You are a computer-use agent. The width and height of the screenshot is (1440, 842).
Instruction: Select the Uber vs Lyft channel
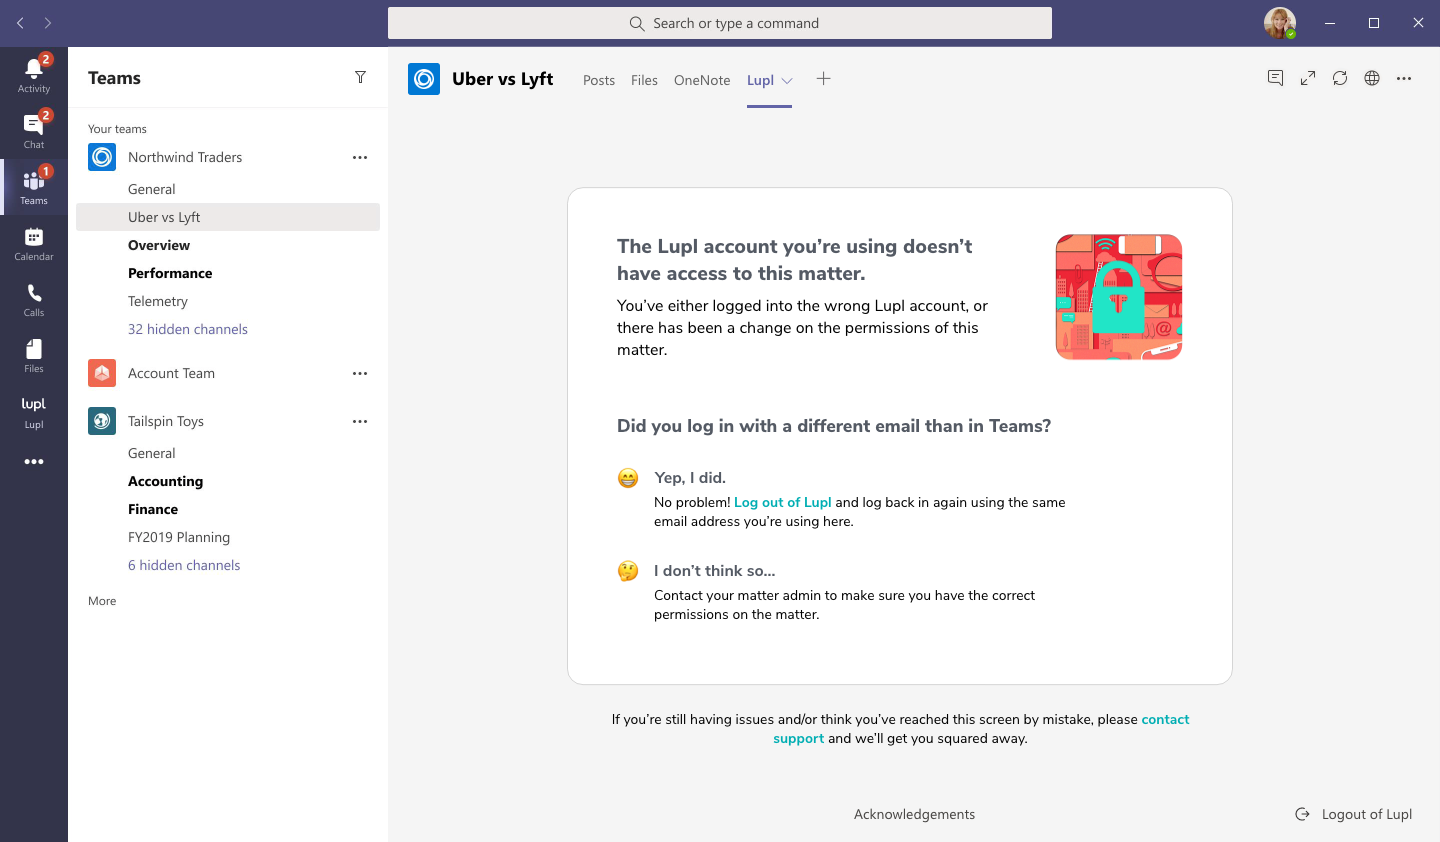click(228, 217)
